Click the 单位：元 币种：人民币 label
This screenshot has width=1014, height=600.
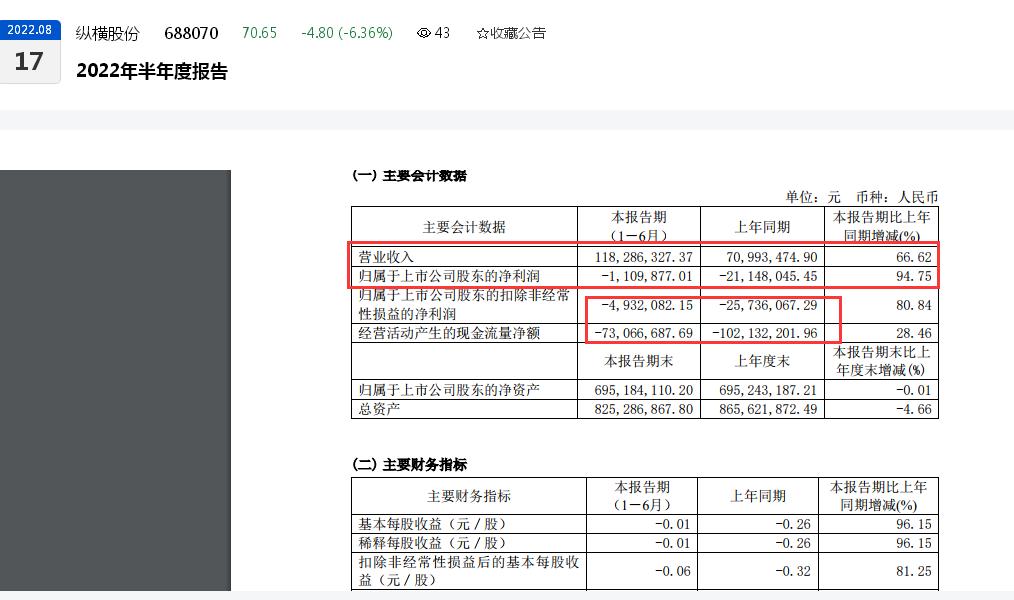pyautogui.click(x=864, y=196)
